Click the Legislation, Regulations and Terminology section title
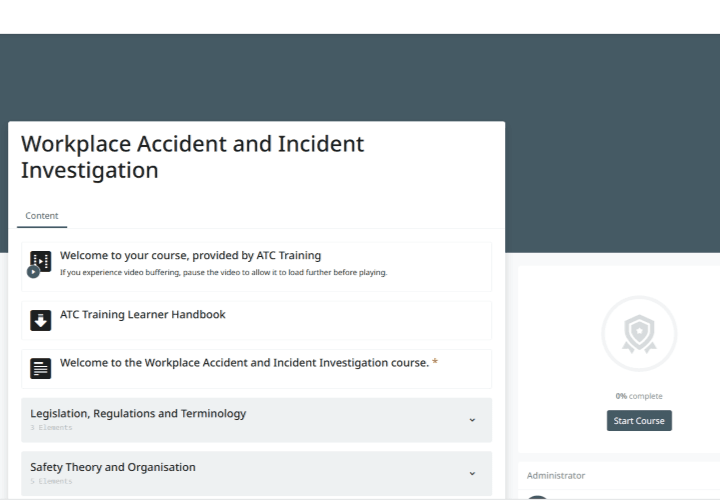 click(x=138, y=413)
